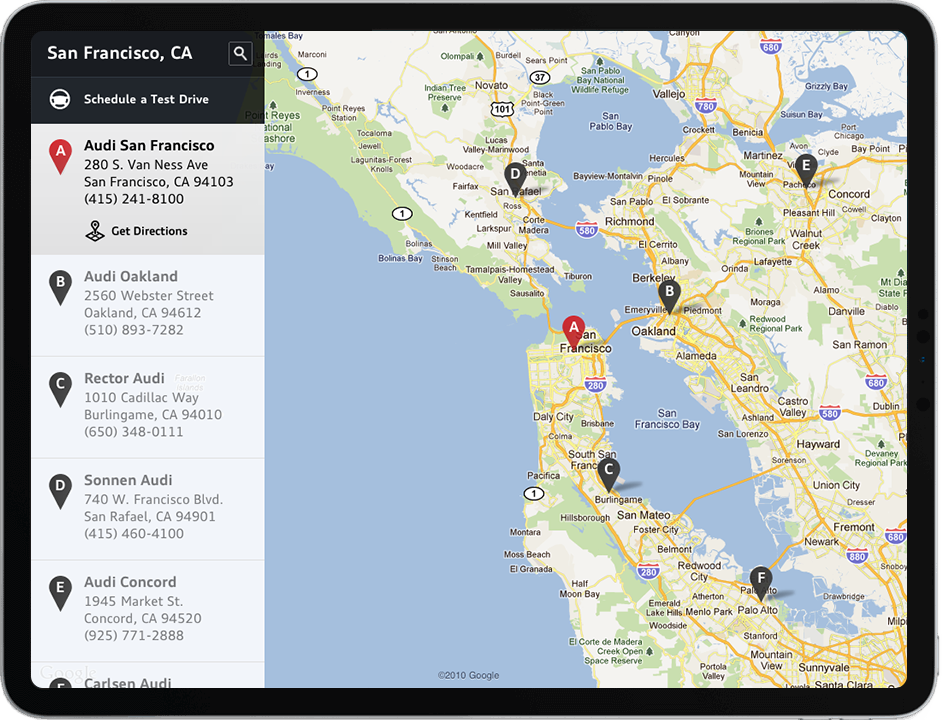Image resolution: width=942 pixels, height=720 pixels.
Task: Select the Audi Concord dealer name
Action: click(x=130, y=582)
